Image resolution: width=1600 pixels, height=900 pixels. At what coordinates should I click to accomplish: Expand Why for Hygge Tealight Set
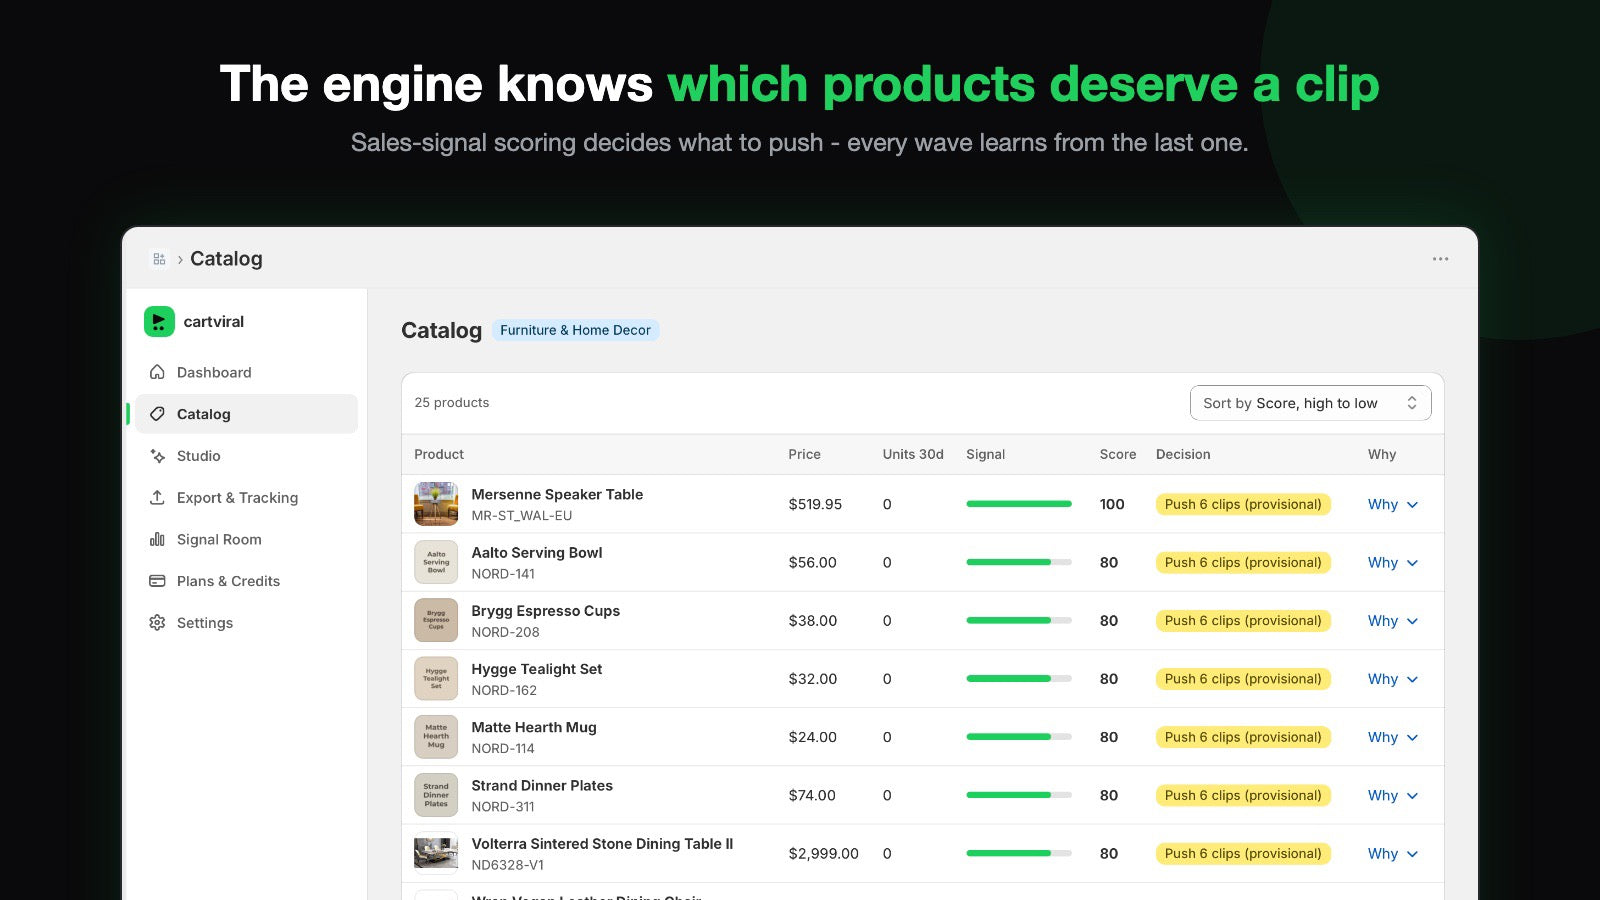click(1393, 679)
